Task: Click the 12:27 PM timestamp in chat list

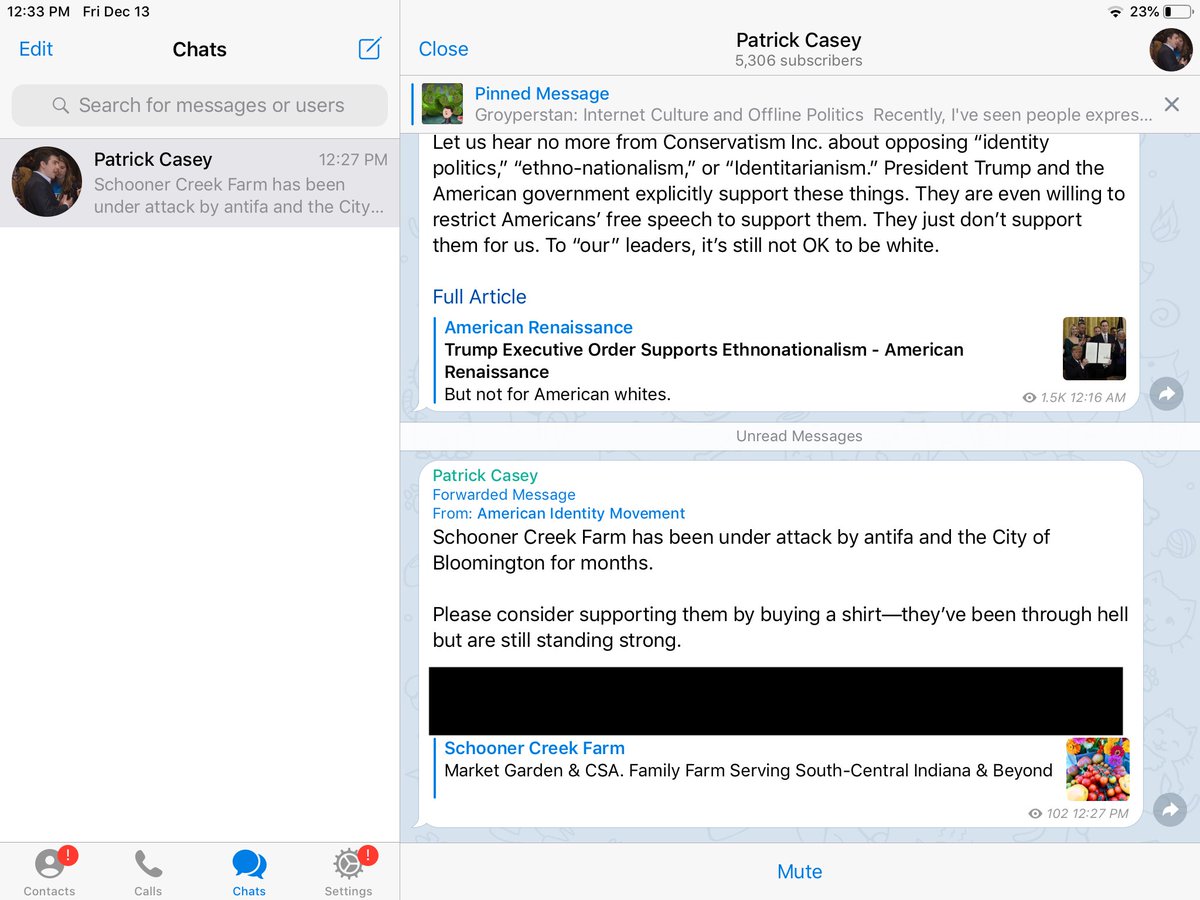Action: [x=353, y=160]
